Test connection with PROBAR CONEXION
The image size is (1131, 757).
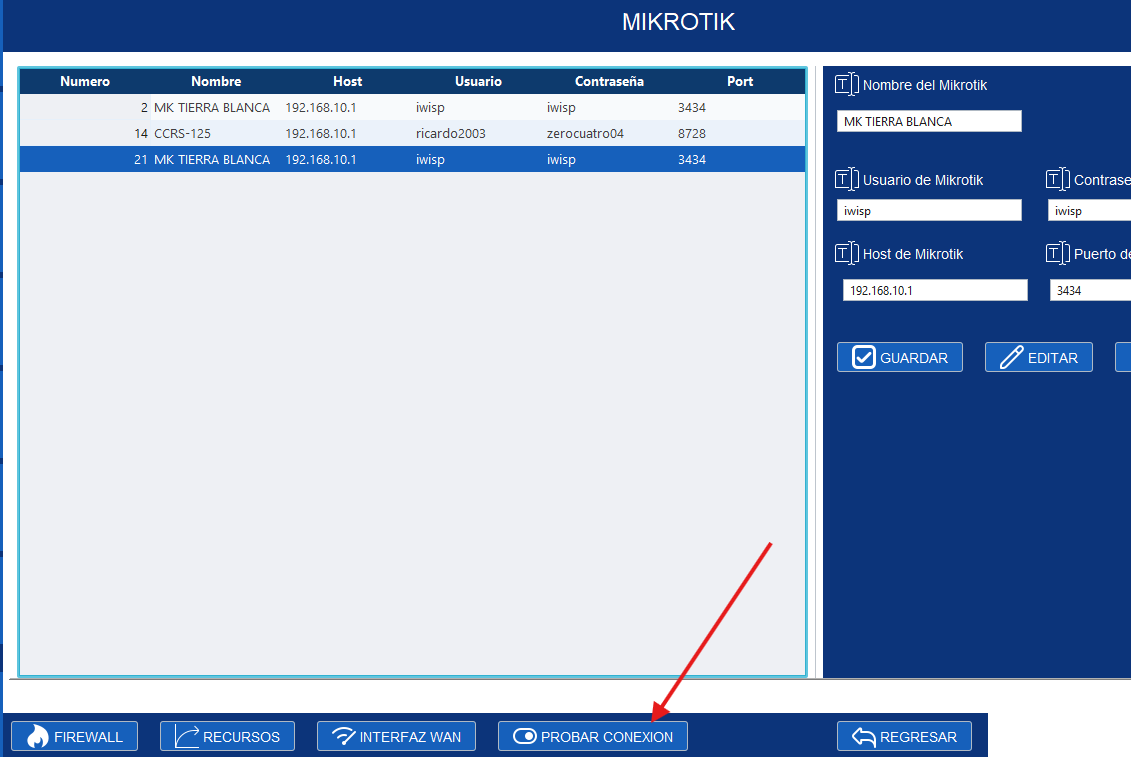coord(592,736)
